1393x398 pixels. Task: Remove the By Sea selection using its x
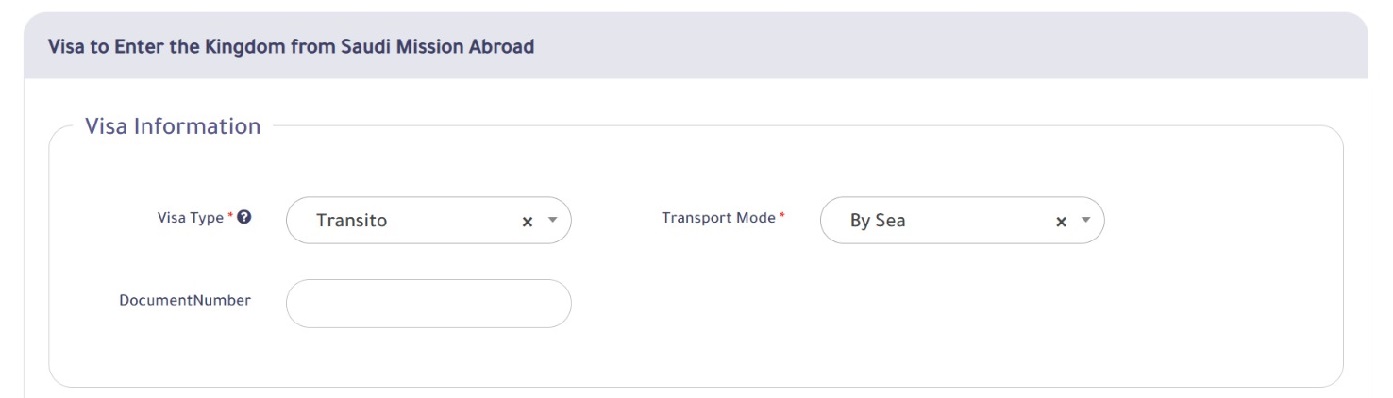tap(1061, 222)
